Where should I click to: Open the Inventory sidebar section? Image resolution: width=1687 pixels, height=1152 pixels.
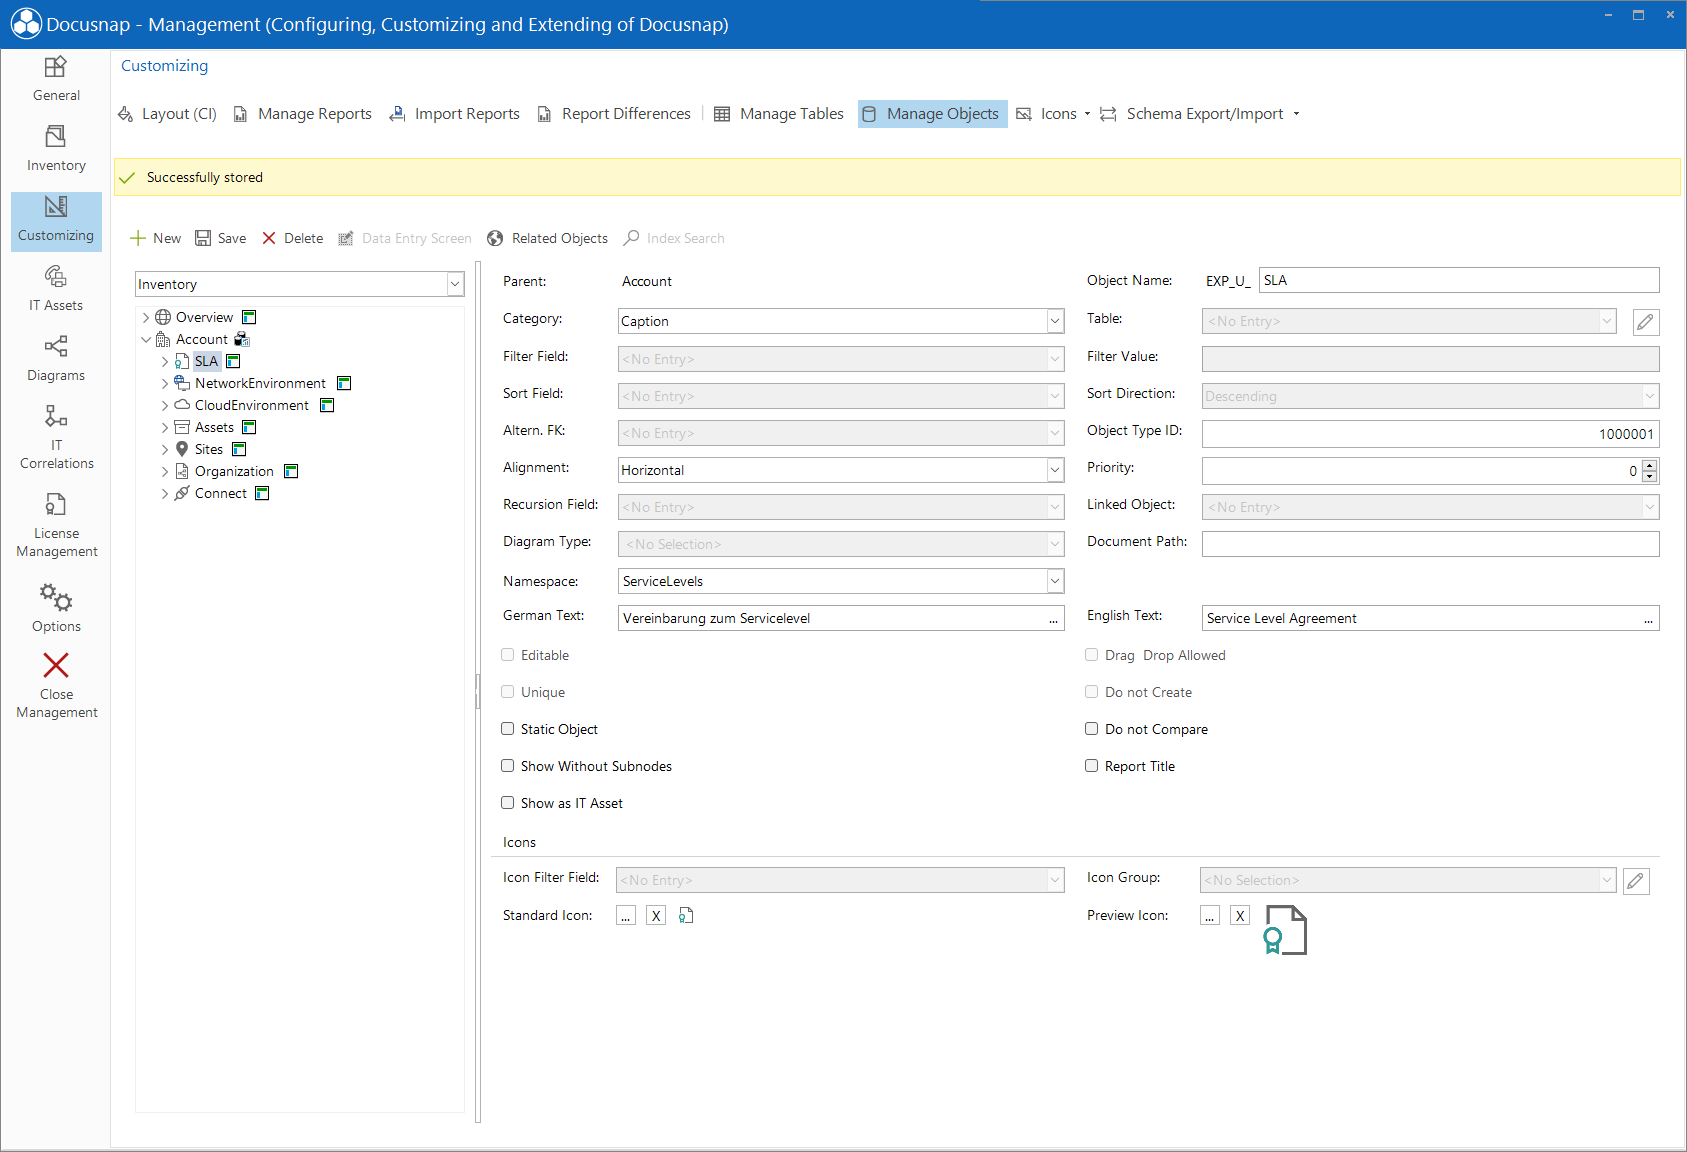tap(56, 149)
